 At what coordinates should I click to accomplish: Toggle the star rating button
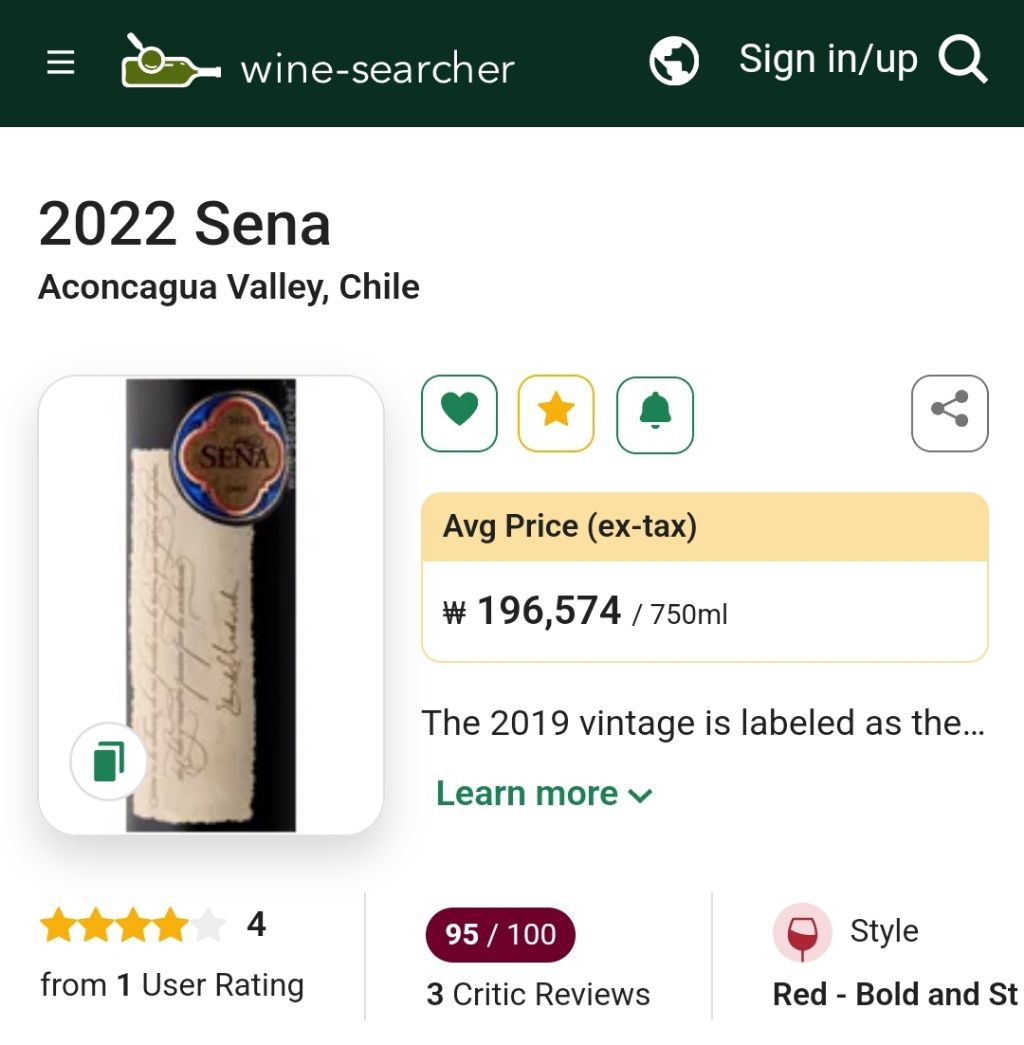click(x=556, y=413)
